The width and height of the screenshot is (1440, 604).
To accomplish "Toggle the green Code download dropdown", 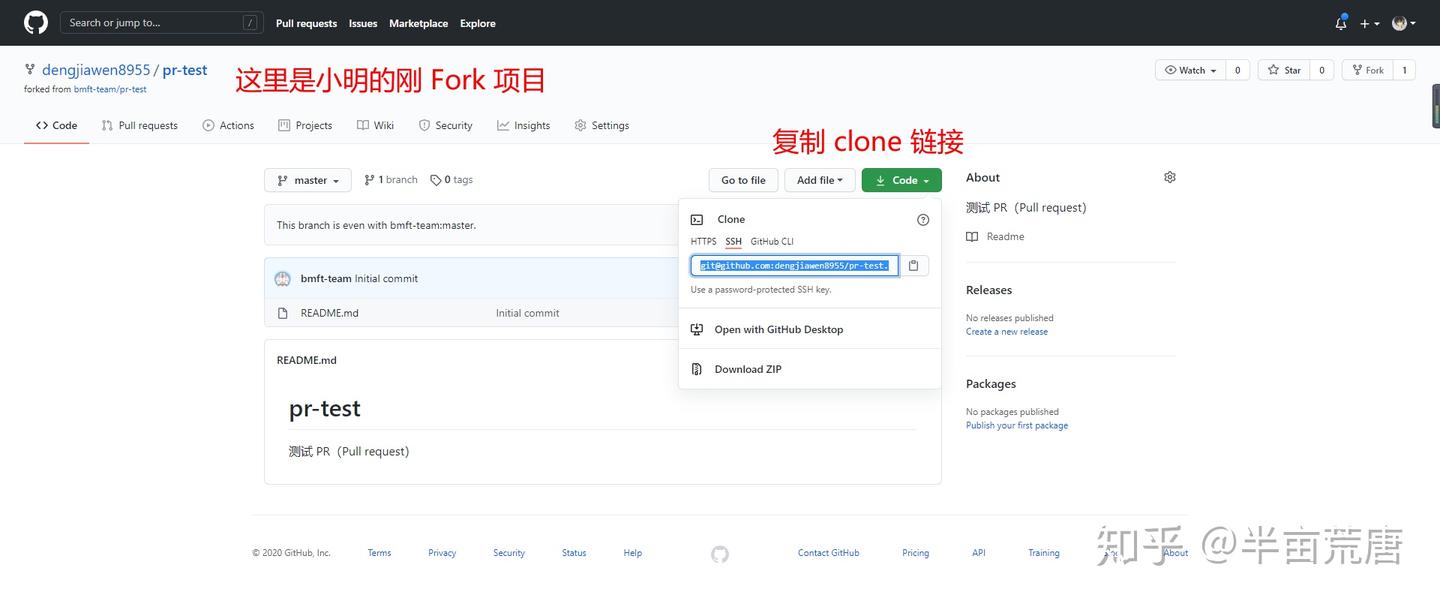I will (x=902, y=180).
